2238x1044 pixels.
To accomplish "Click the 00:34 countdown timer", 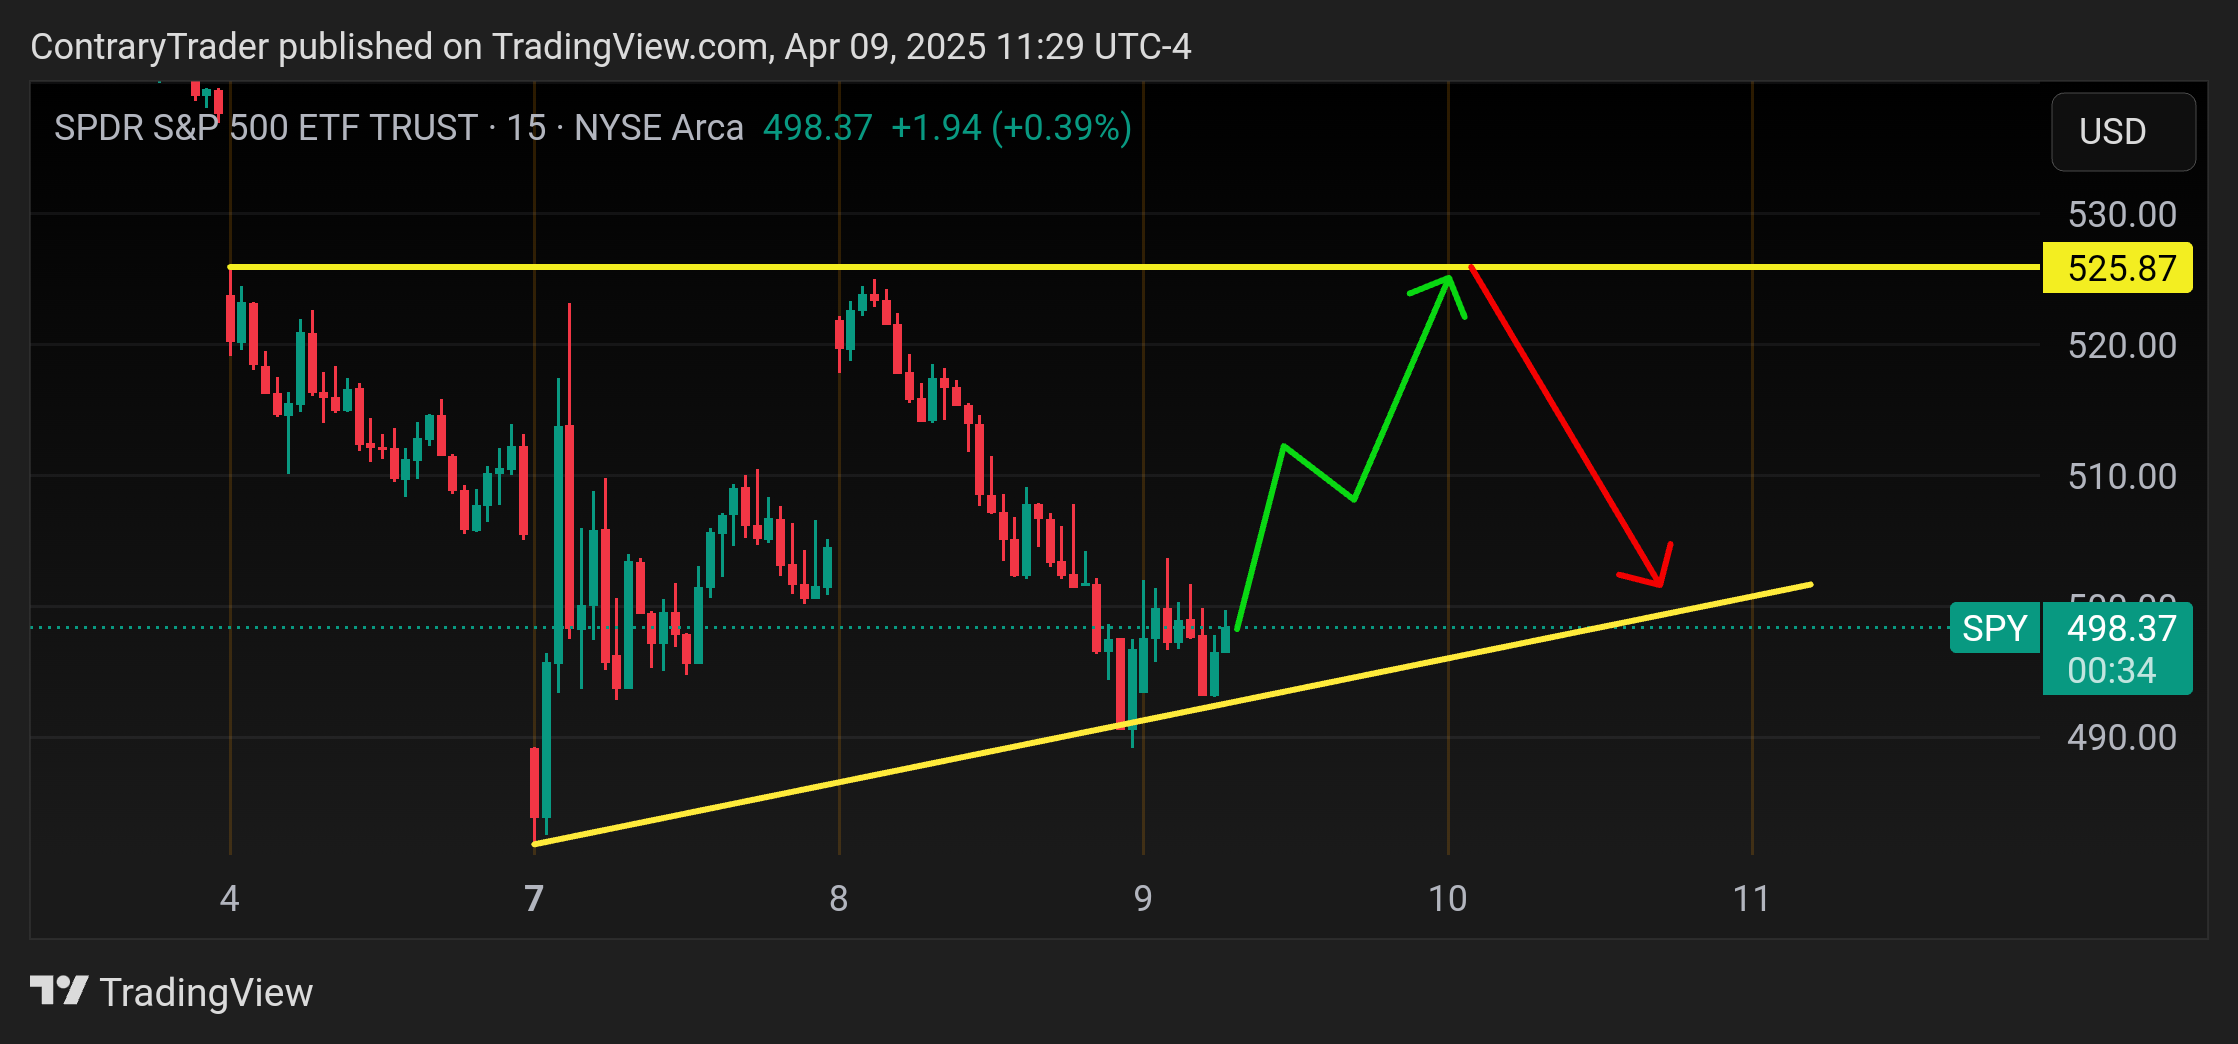I will [2111, 670].
